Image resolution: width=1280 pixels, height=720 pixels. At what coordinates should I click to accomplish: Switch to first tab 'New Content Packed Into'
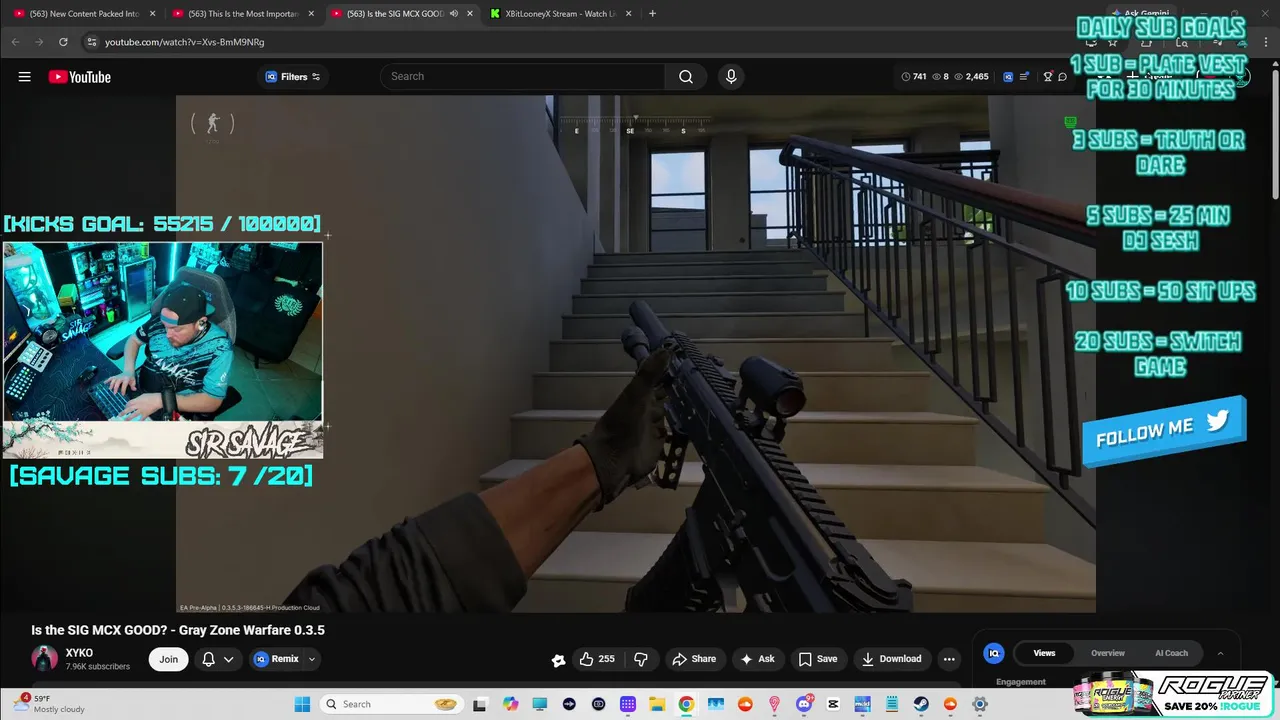pos(84,14)
